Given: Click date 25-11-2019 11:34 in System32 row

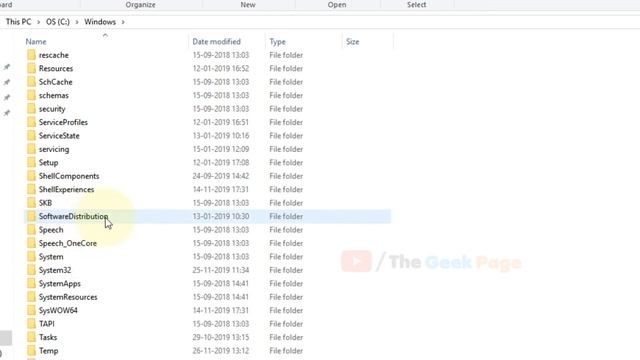Looking at the screenshot, I should [x=221, y=271].
